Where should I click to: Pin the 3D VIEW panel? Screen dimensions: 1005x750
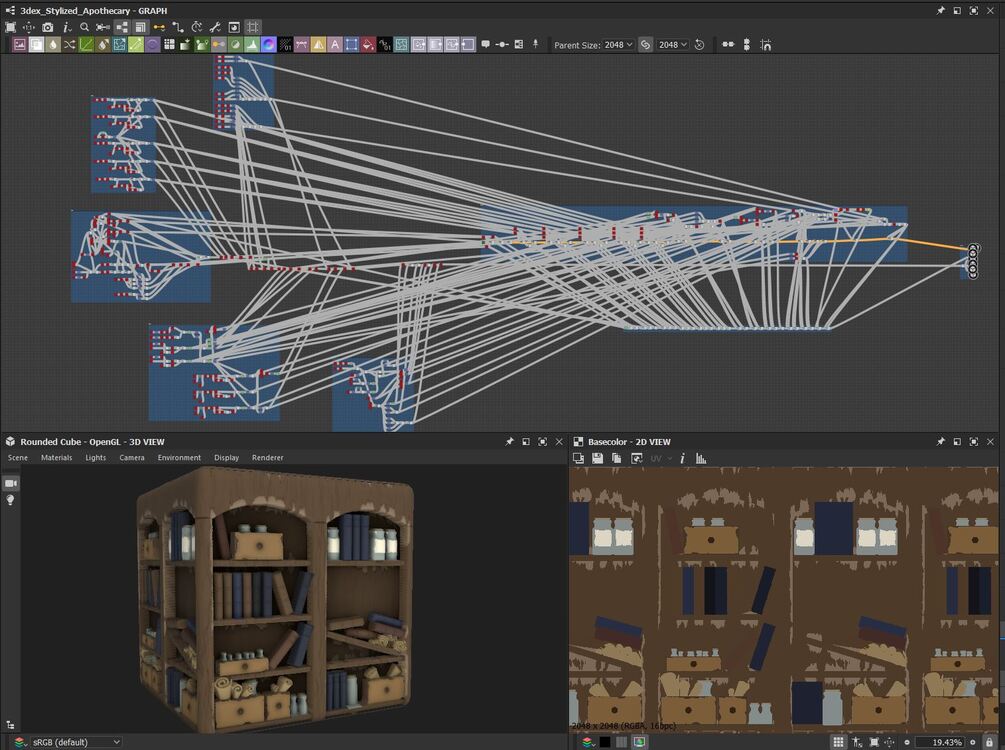tap(510, 442)
